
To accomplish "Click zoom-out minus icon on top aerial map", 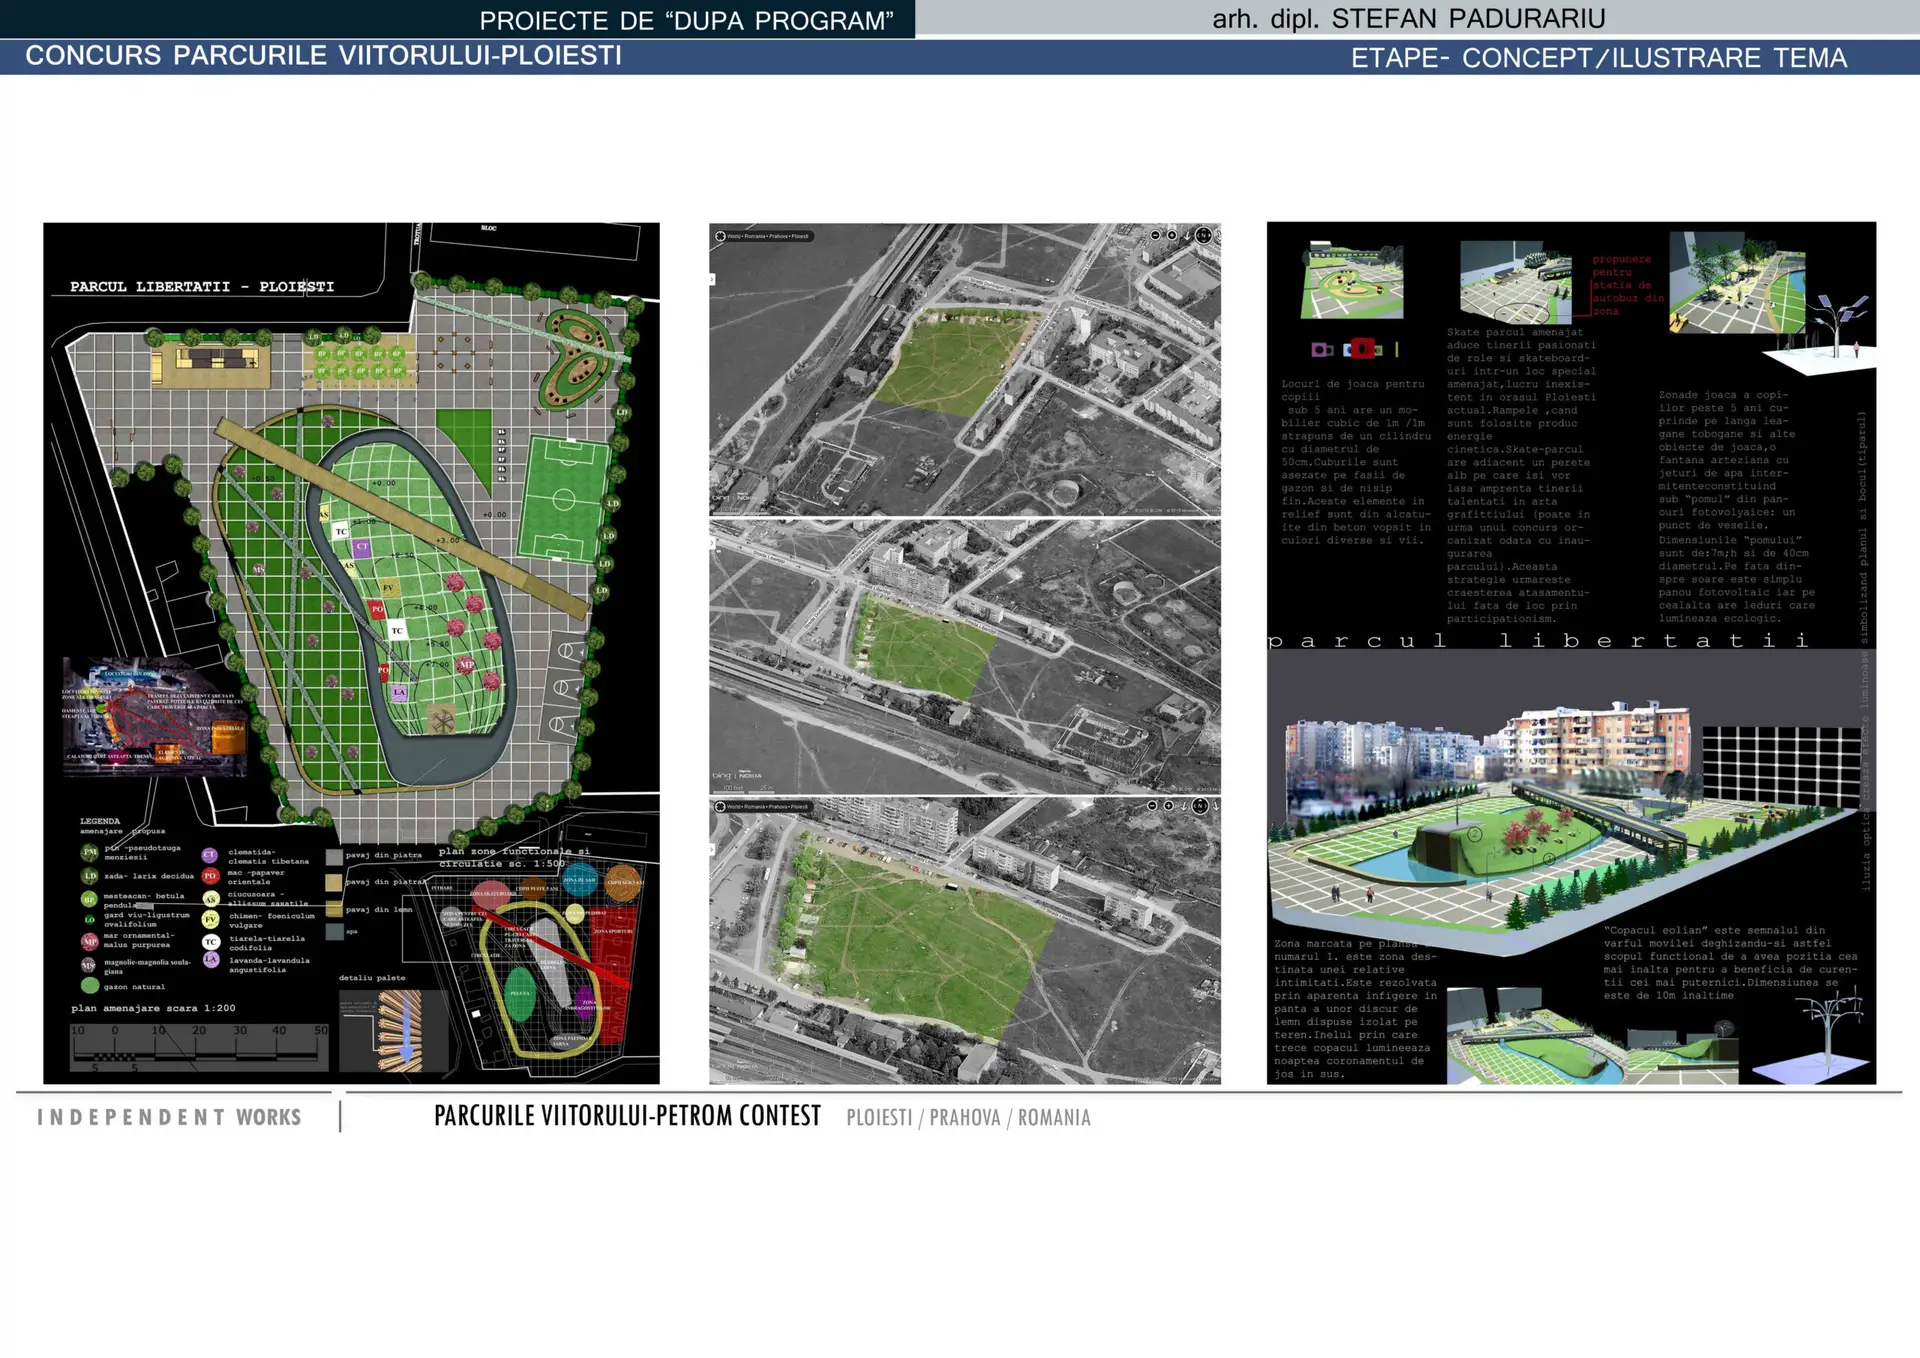I will [1155, 235].
